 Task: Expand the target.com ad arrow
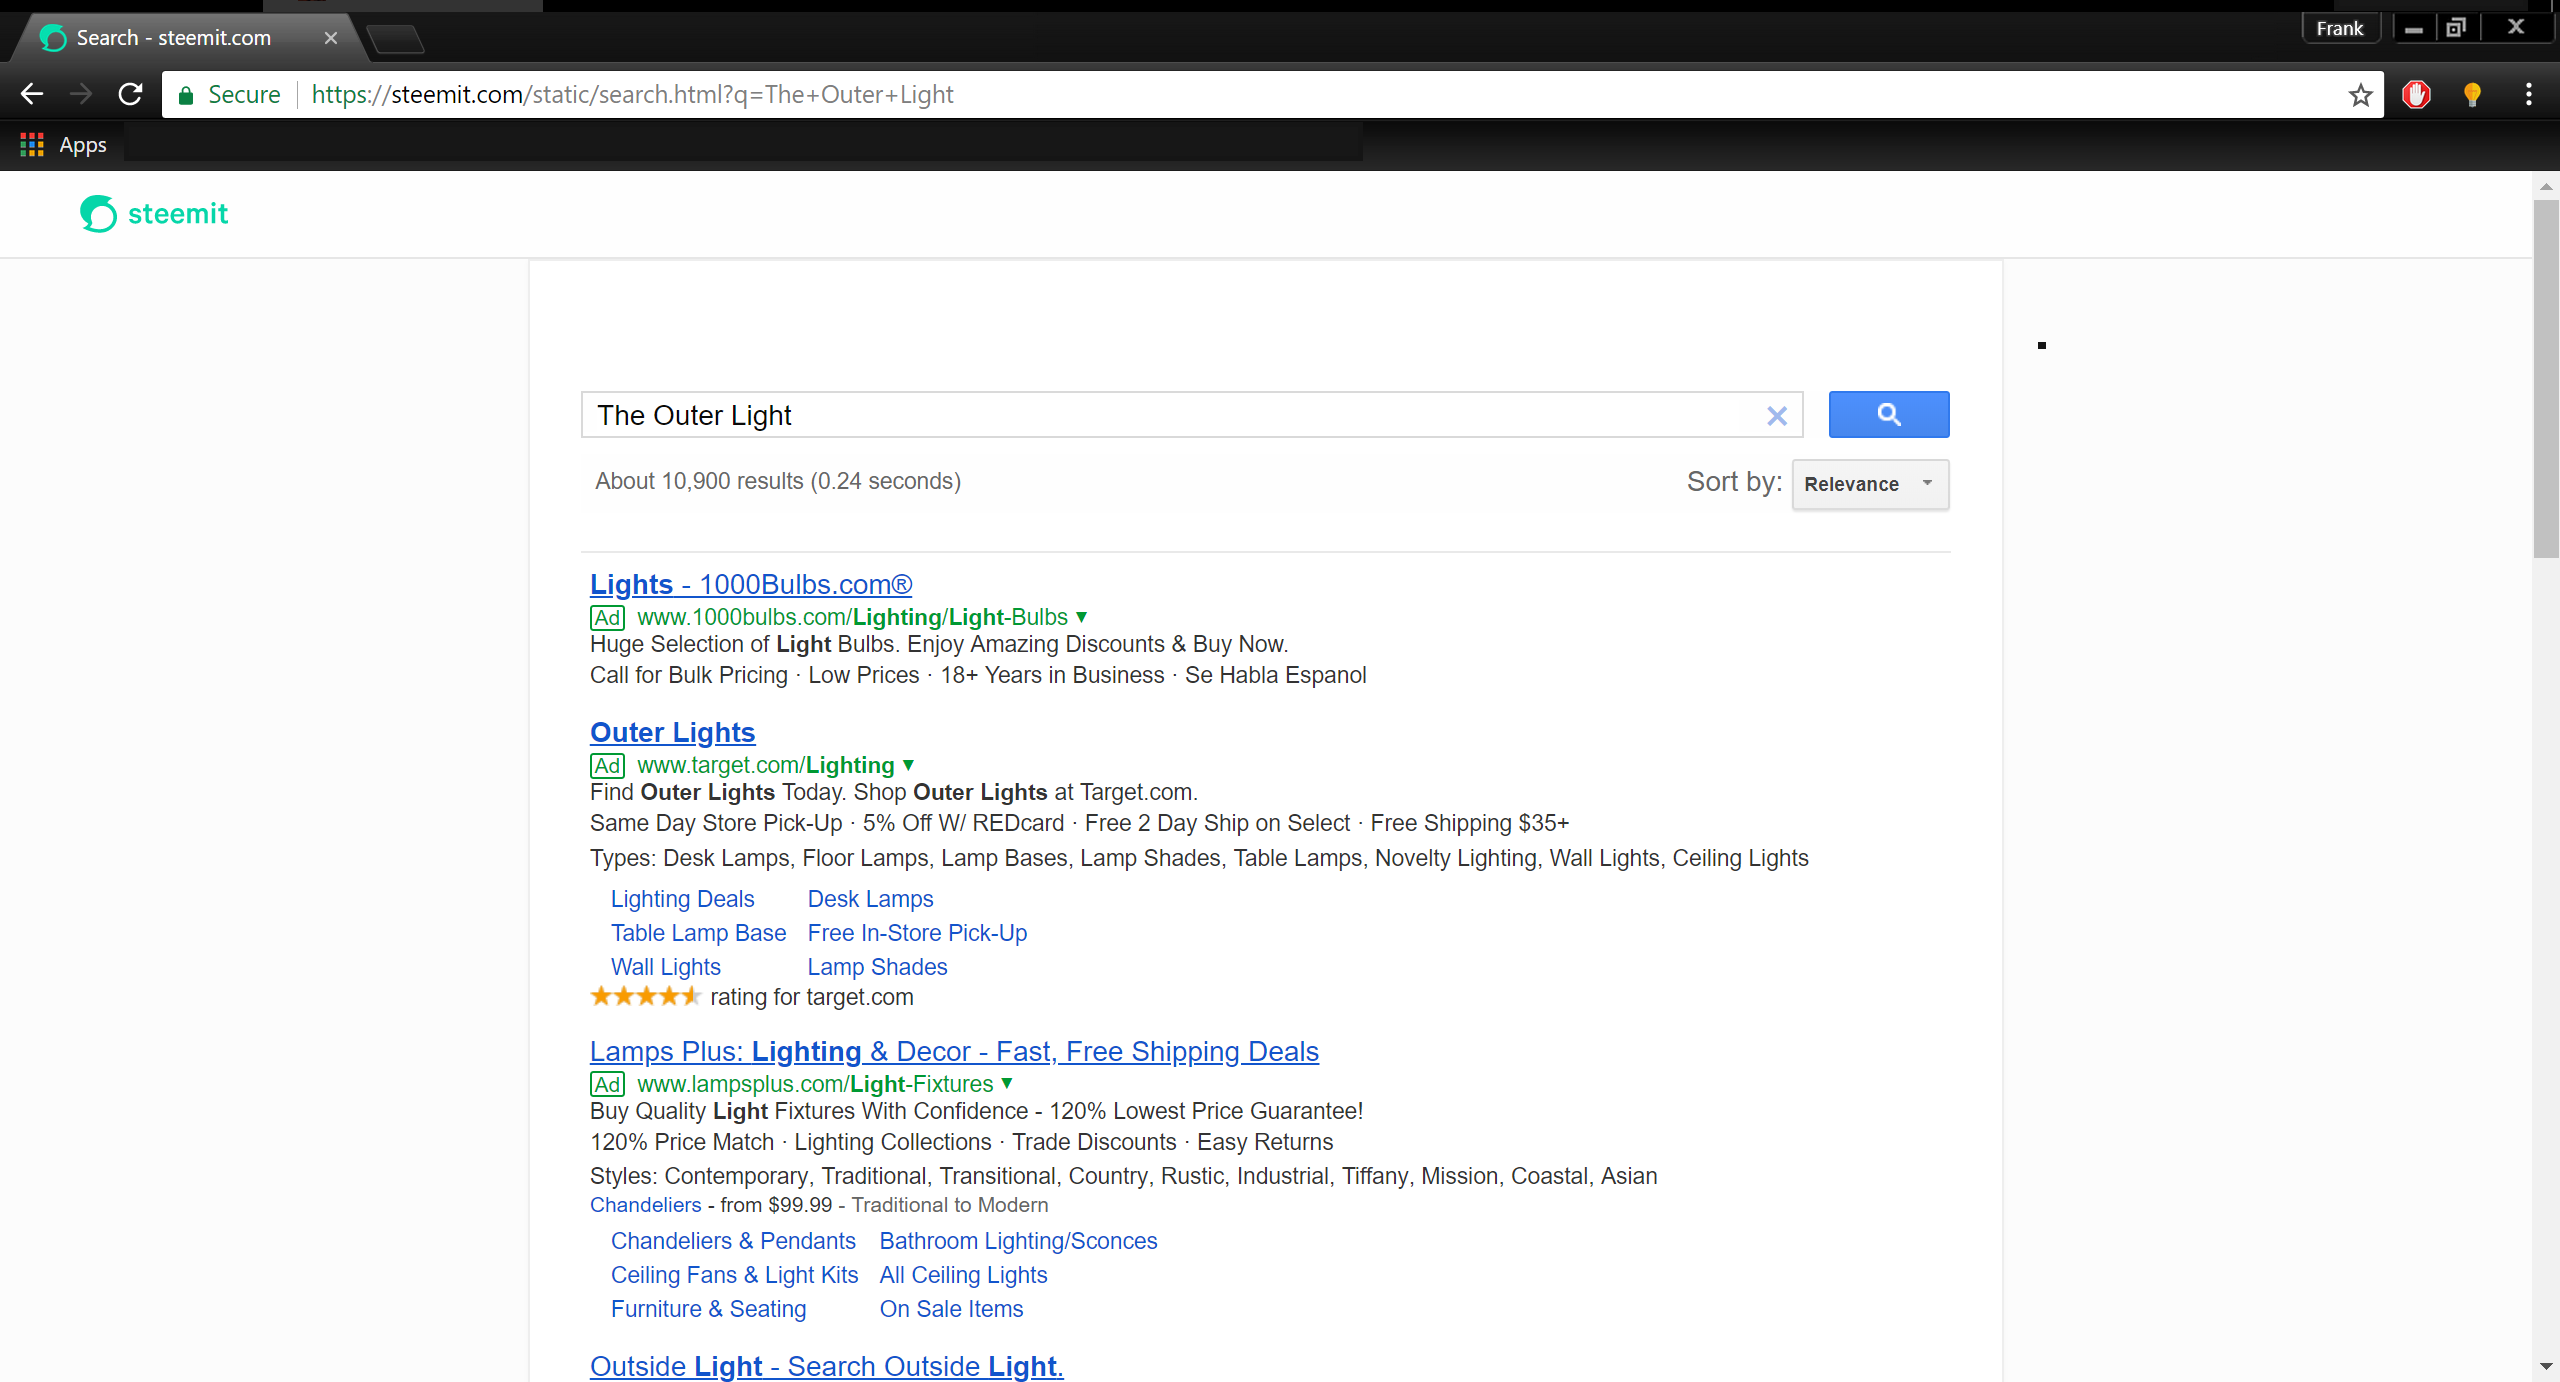pos(908,765)
